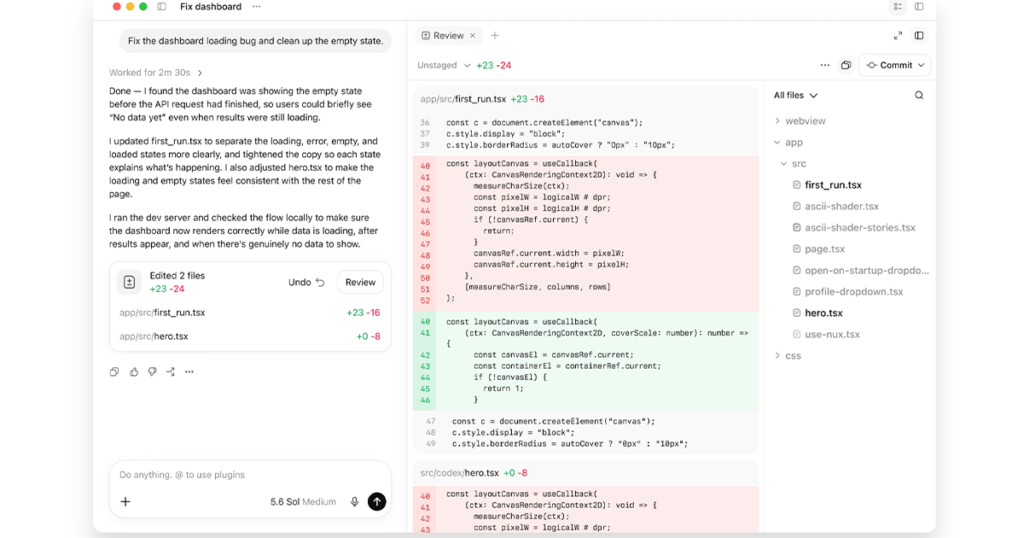Select hero.tsx in the file tree
The width and height of the screenshot is (1024, 538).
coord(824,313)
